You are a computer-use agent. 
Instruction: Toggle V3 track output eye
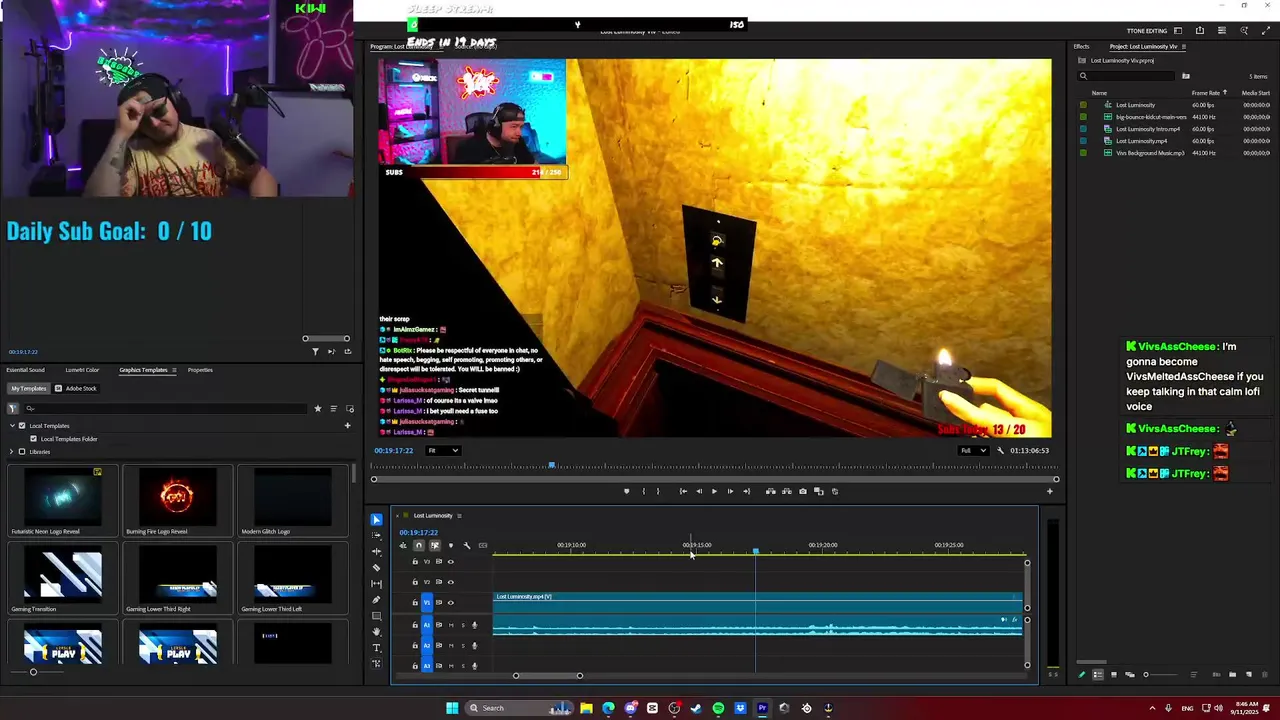pyautogui.click(x=450, y=561)
